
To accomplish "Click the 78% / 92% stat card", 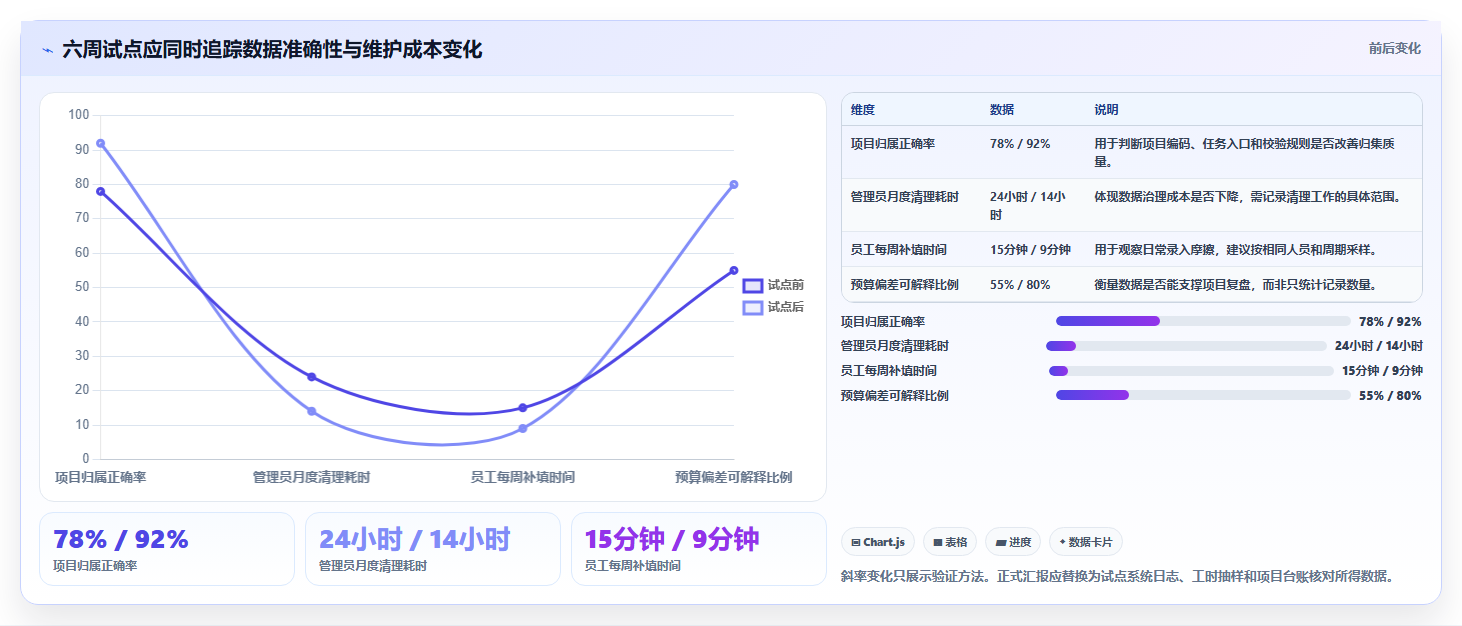I will click(167, 549).
